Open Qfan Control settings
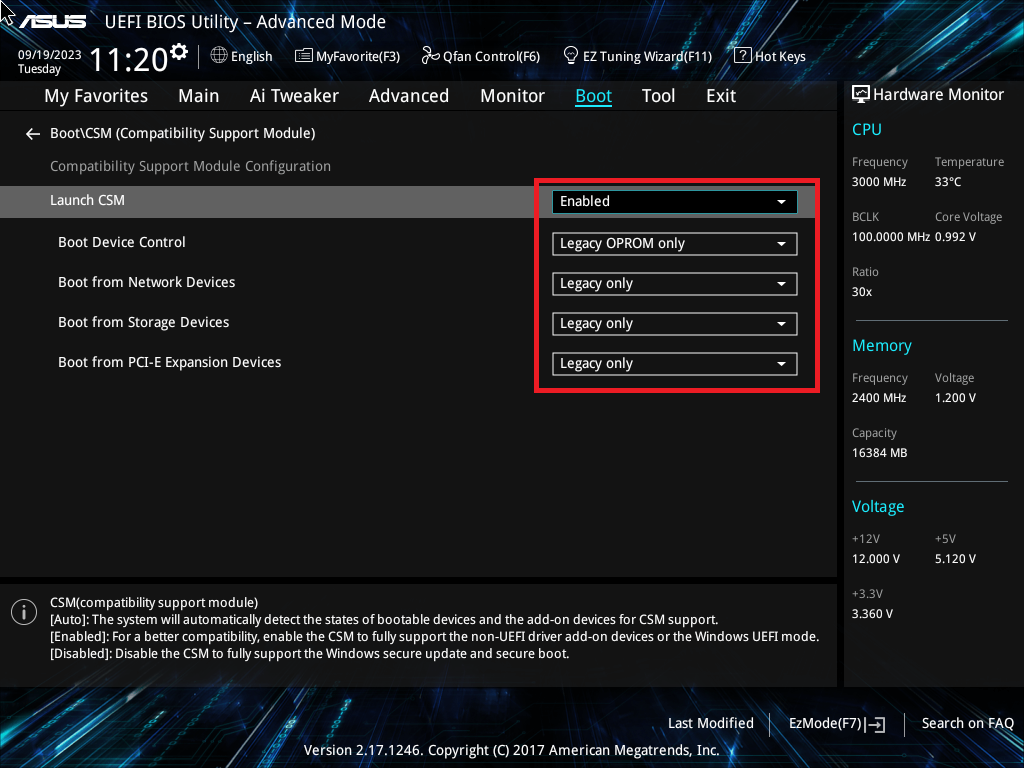Screen dimensions: 1024x768 [480, 56]
